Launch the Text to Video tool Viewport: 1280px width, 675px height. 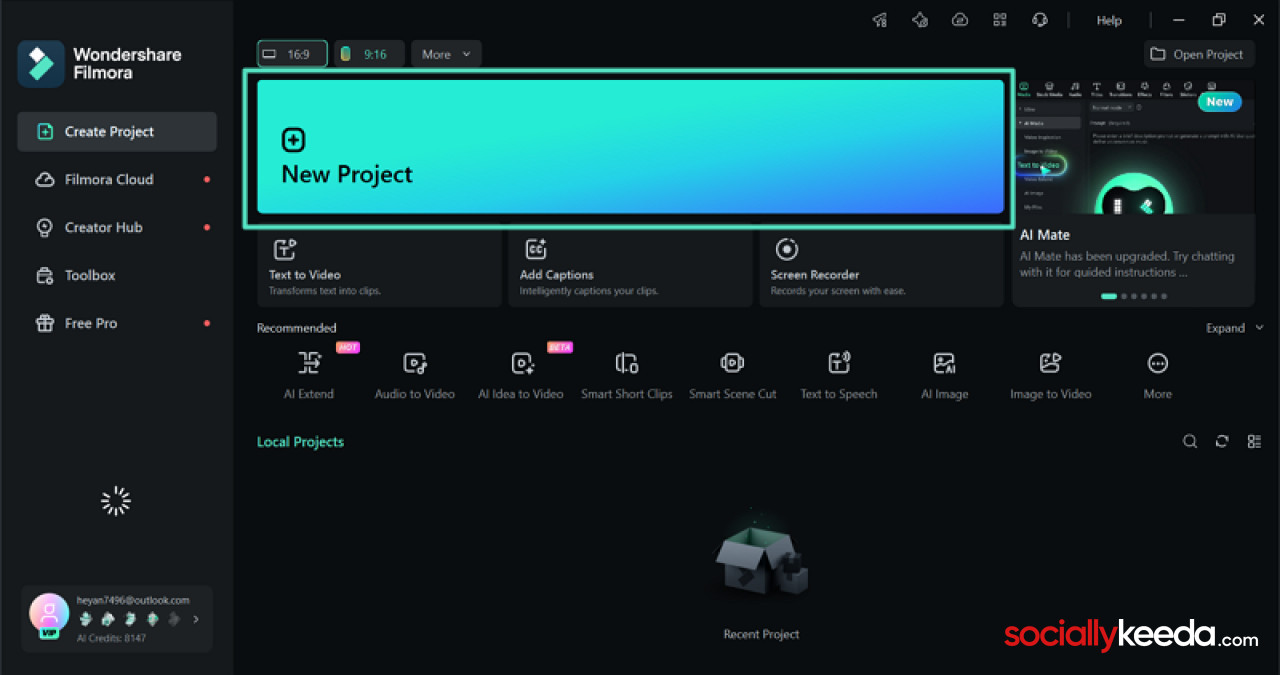379,268
